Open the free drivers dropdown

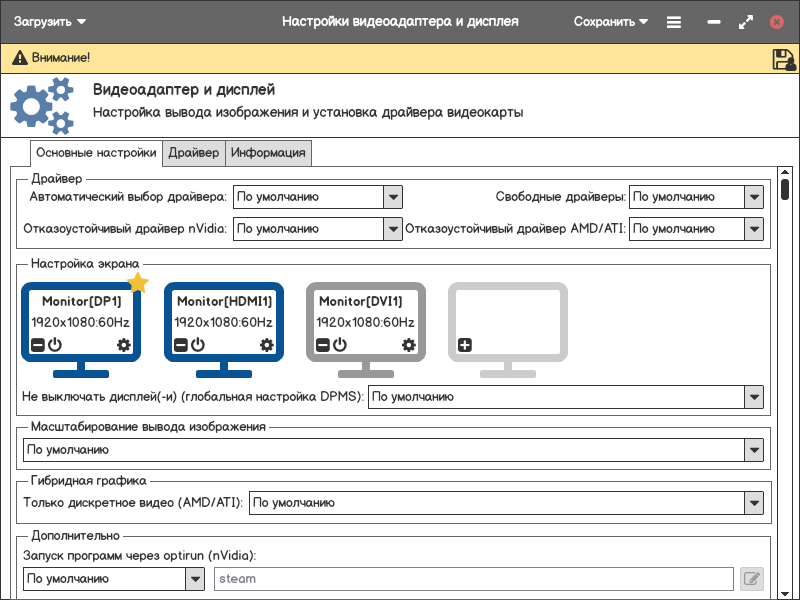point(754,197)
